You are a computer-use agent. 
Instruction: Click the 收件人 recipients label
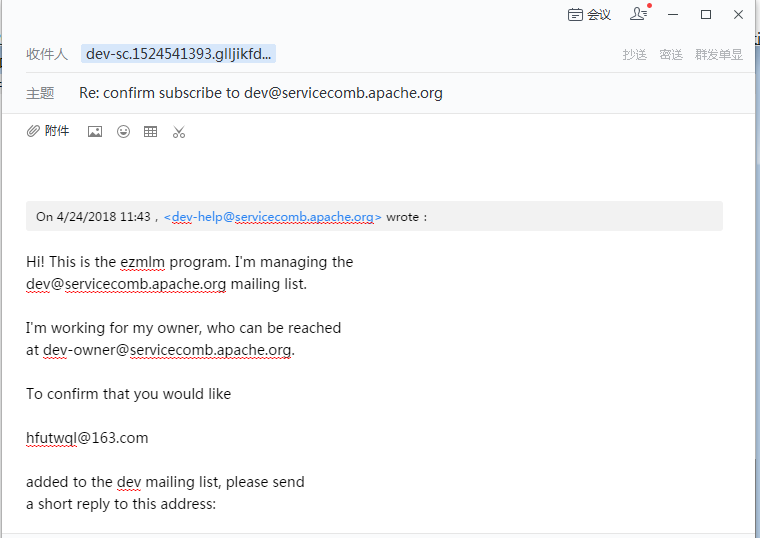tap(47, 54)
